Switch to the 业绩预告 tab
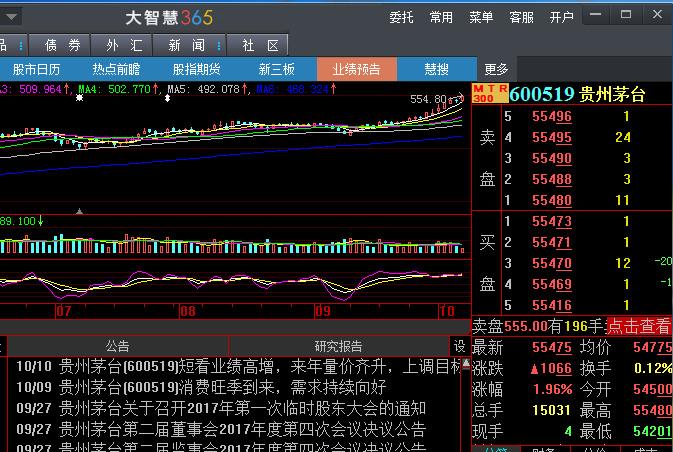Image resolution: width=673 pixels, height=452 pixels. click(357, 69)
